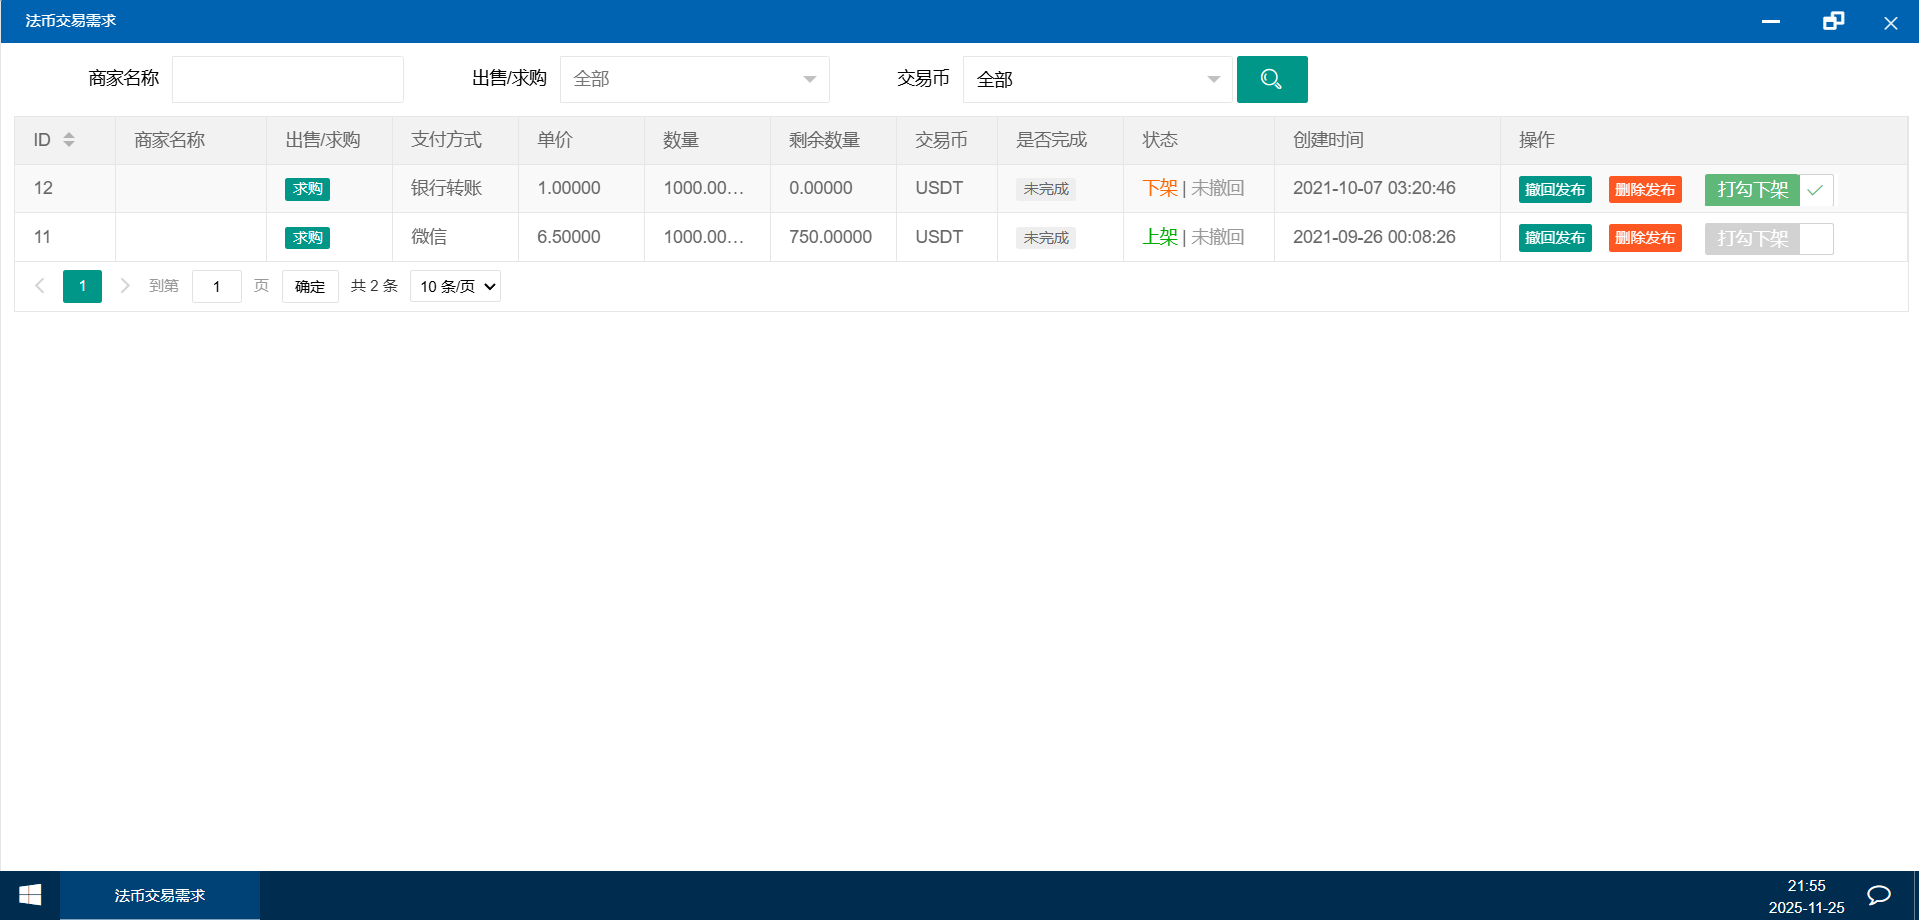Sort table by ID column arrows
Screen dimensions: 1919x920
coord(69,140)
